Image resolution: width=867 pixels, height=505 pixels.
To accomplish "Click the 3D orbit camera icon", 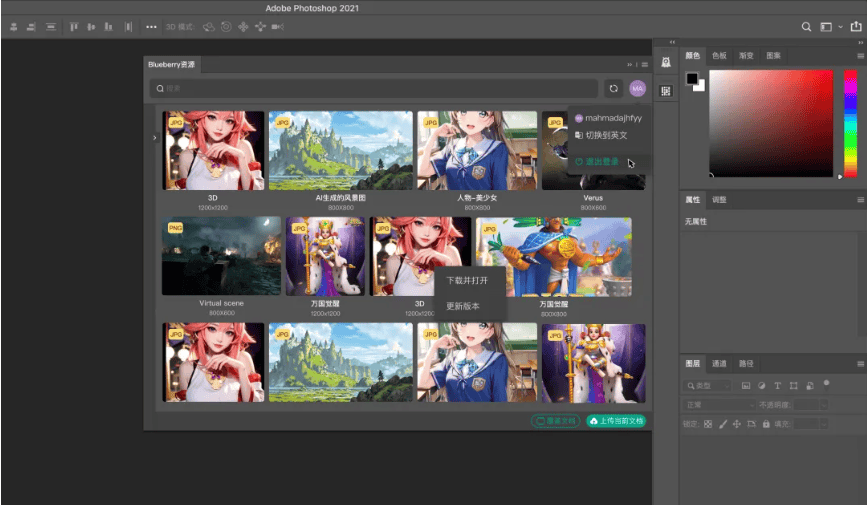I will [208, 27].
